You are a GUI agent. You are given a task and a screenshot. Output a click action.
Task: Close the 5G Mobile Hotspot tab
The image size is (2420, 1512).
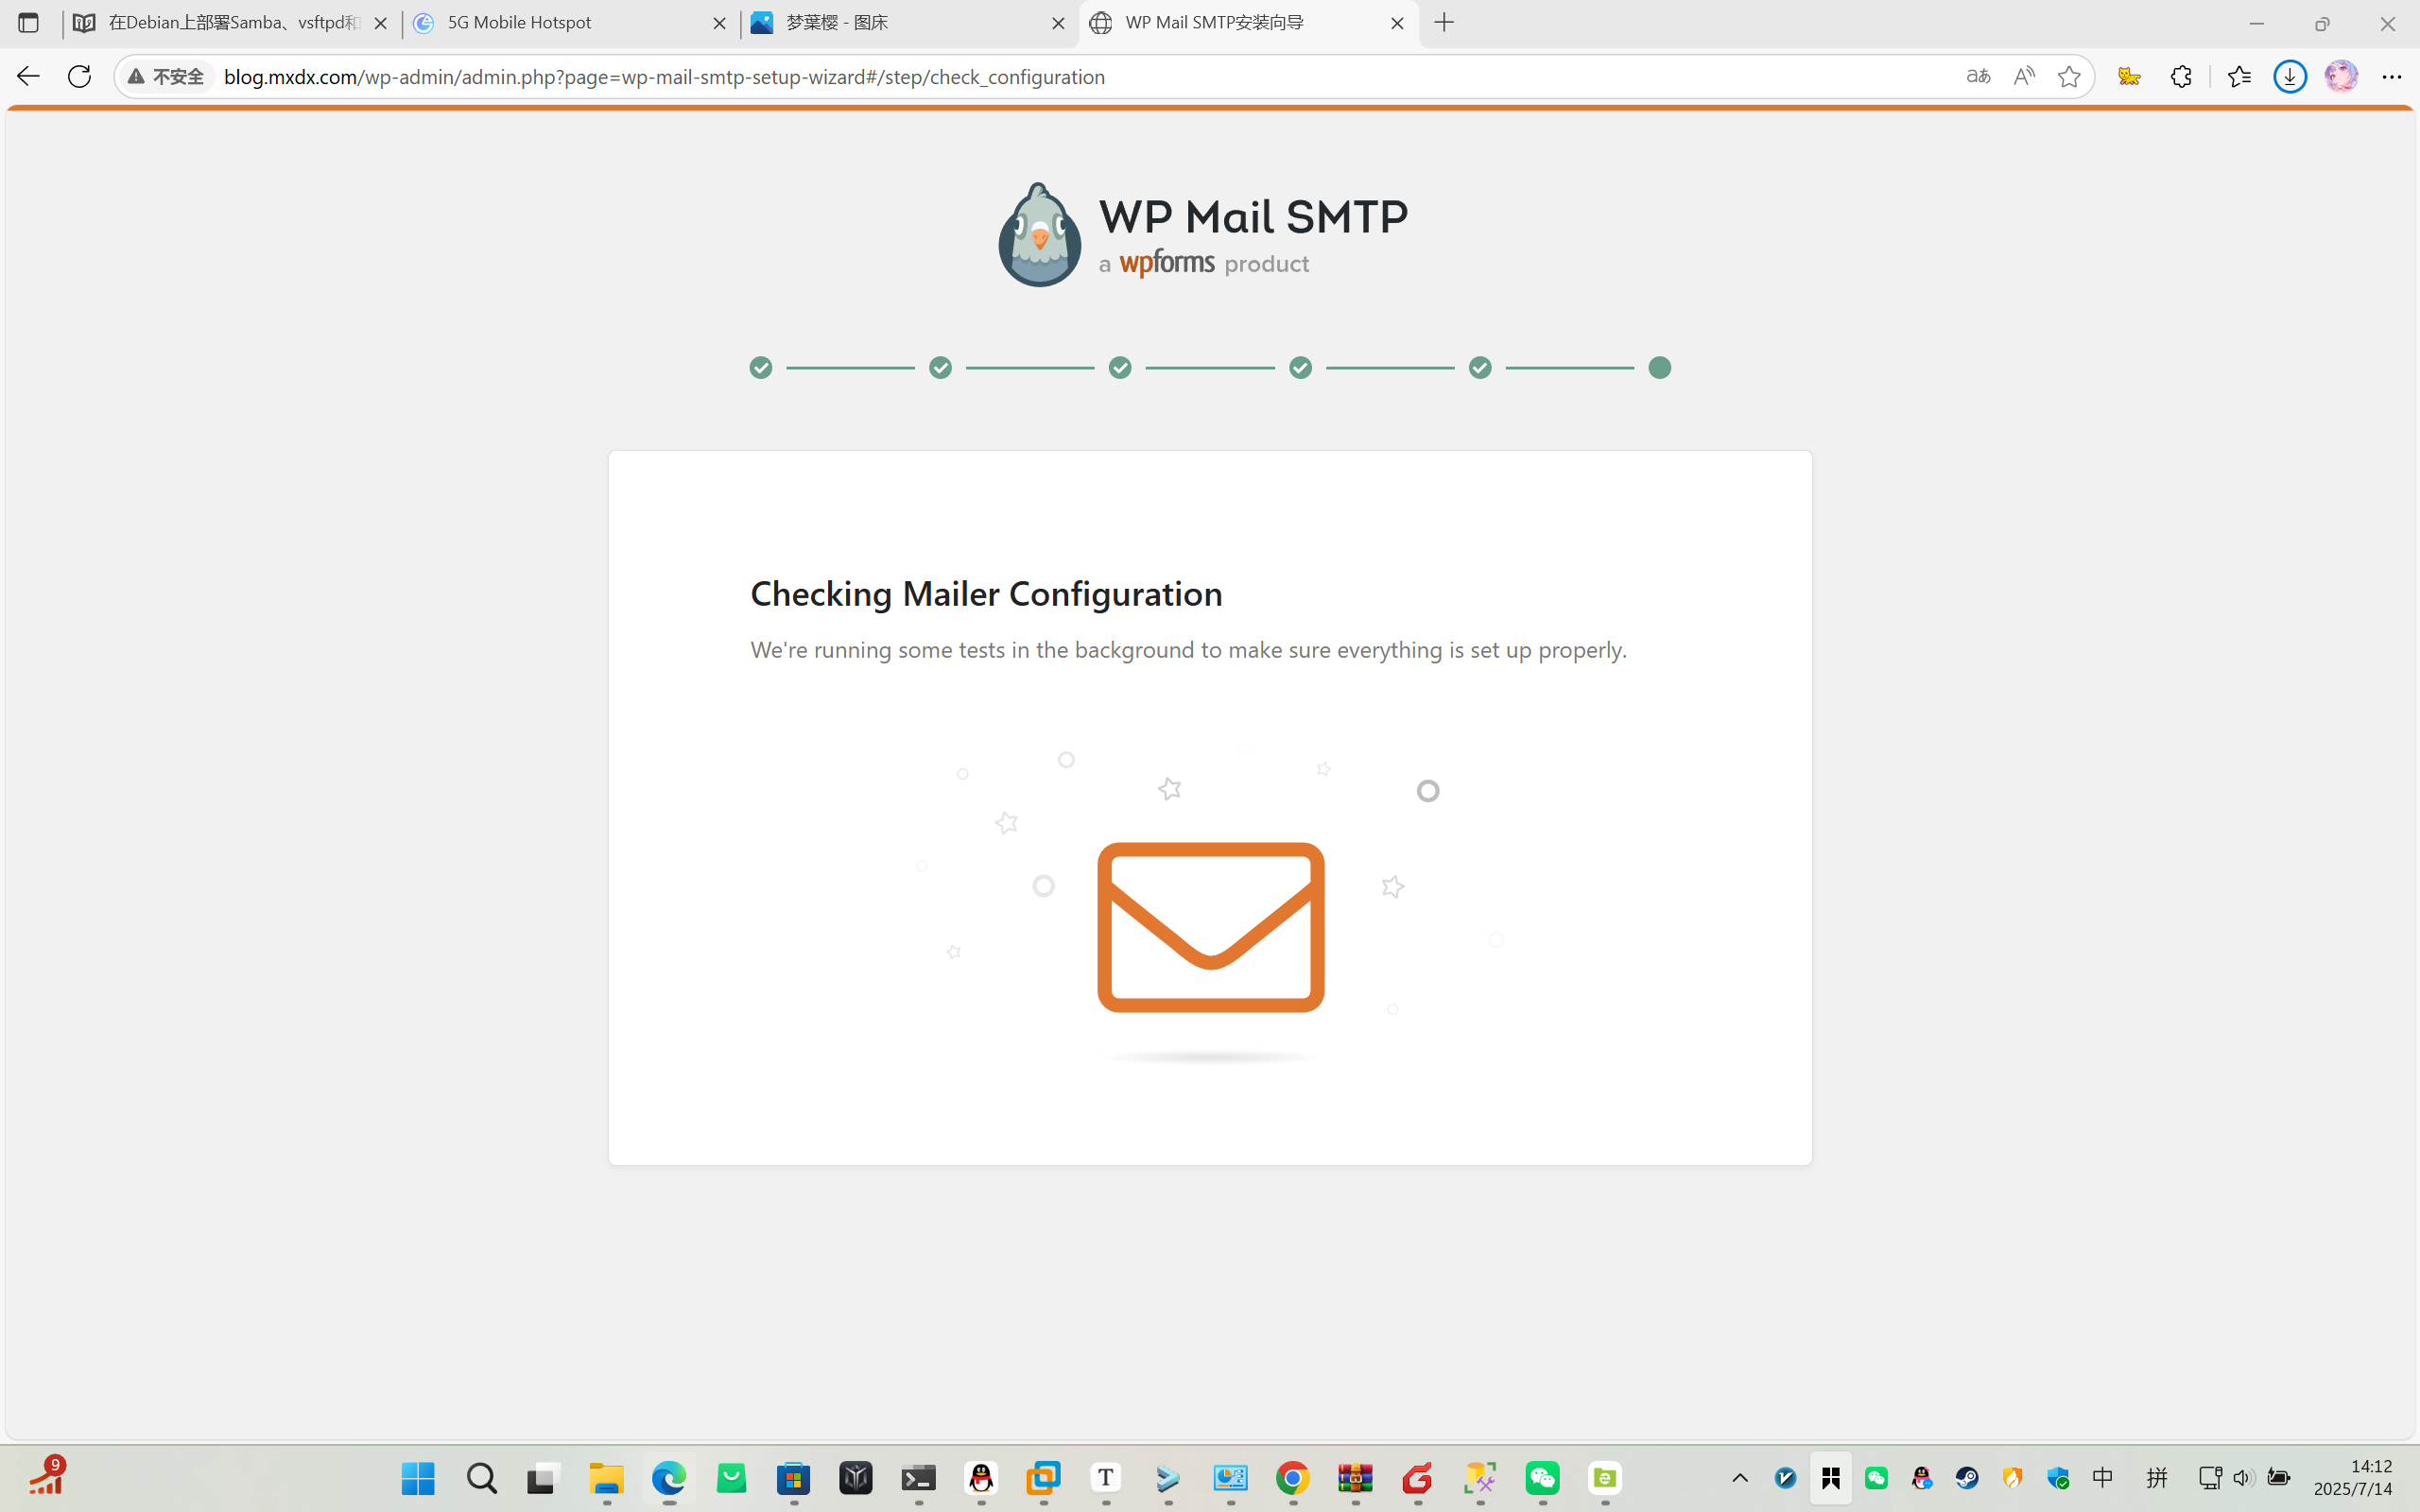click(x=719, y=23)
